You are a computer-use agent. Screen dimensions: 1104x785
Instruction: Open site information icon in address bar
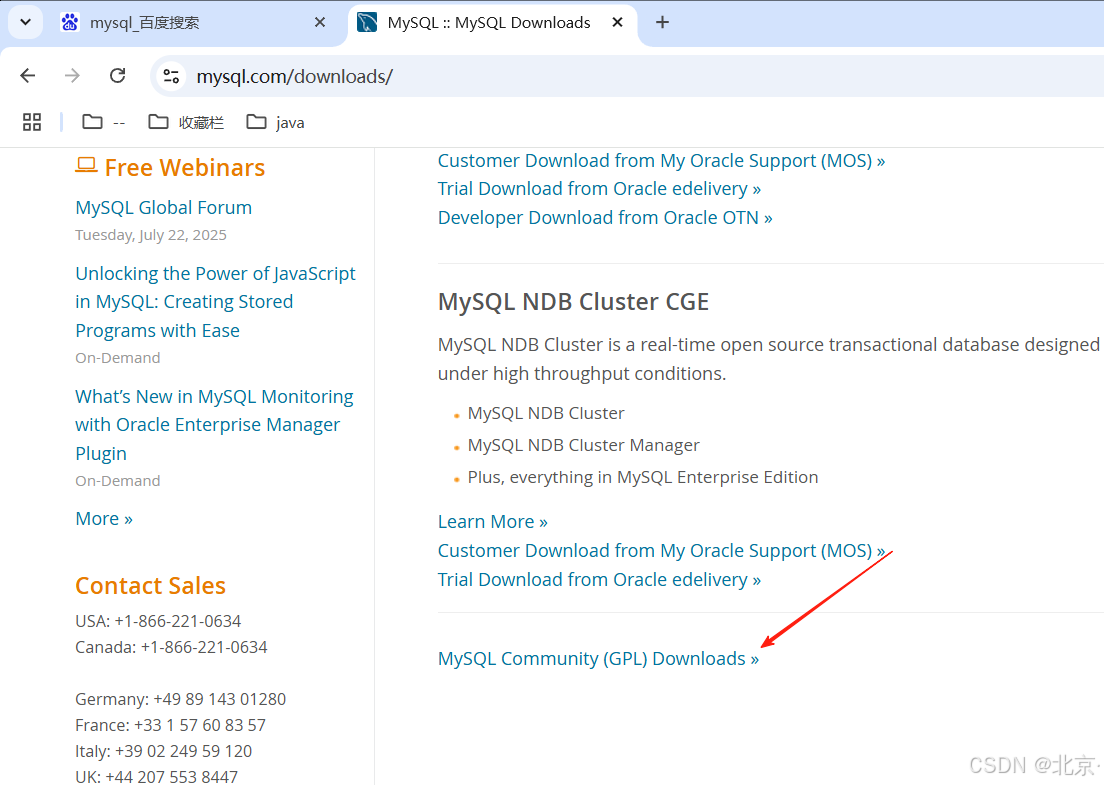coord(171,76)
